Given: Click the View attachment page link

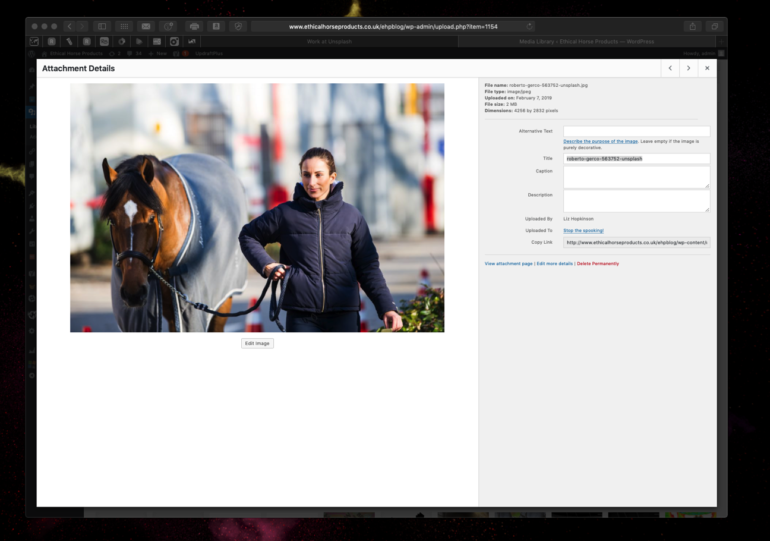Looking at the screenshot, I should [509, 264].
